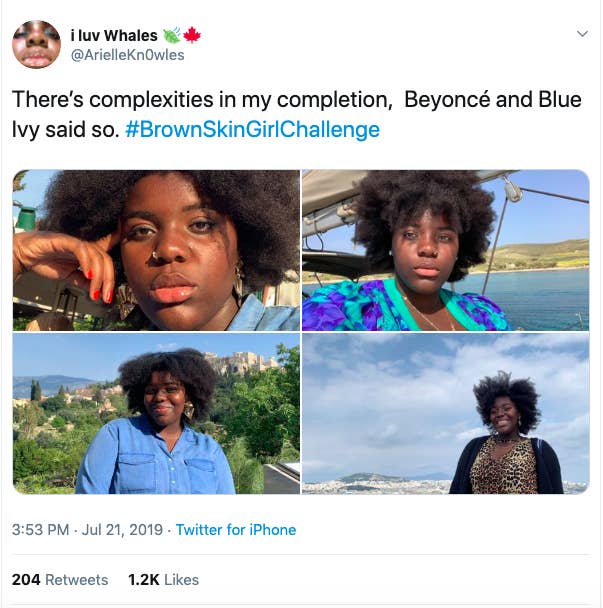The height and width of the screenshot is (608, 603).
Task: Open the tweet author's profile avatar
Action: (x=37, y=44)
